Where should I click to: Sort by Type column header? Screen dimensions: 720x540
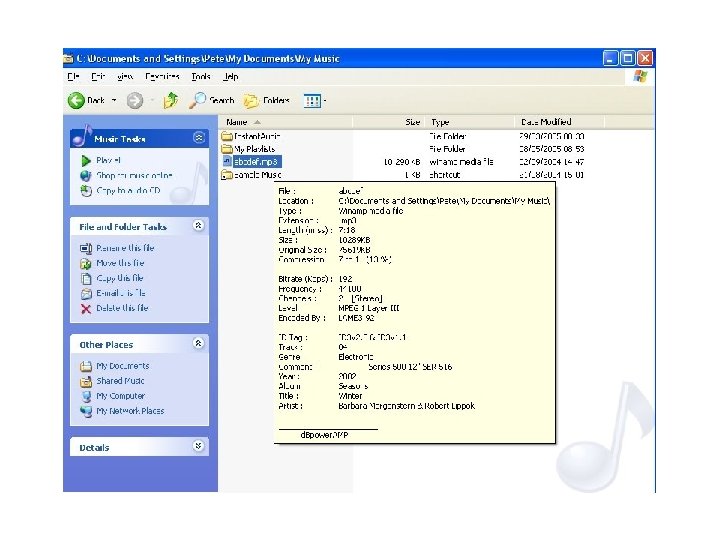pyautogui.click(x=470, y=122)
